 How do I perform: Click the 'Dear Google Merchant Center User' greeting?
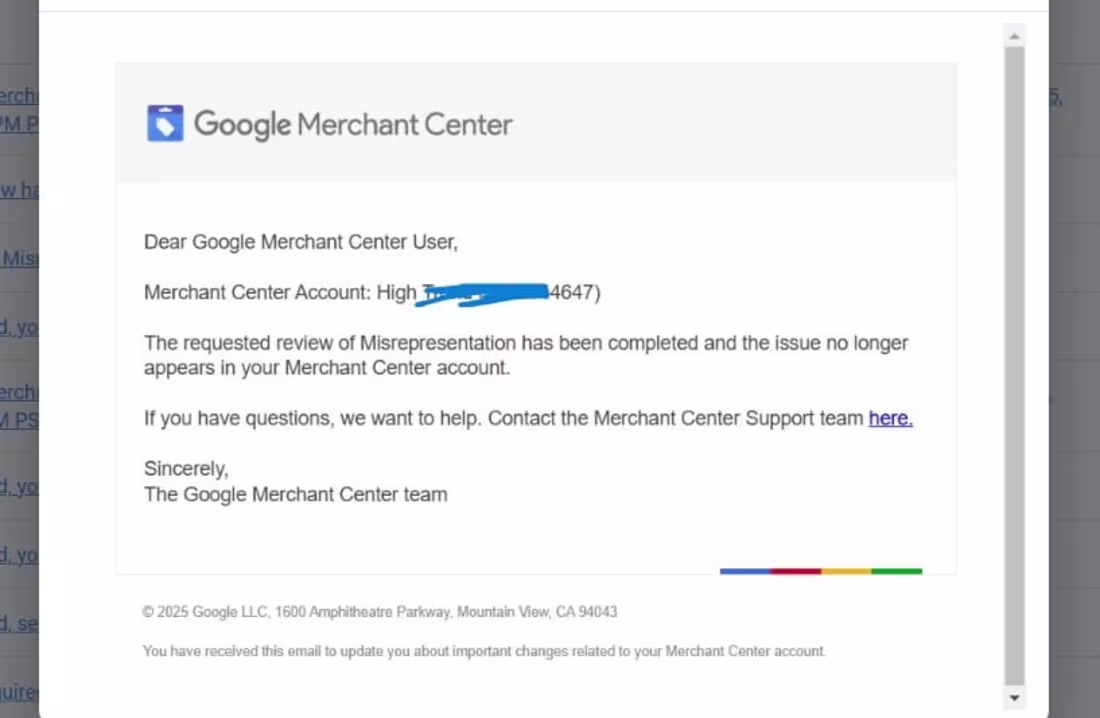pyautogui.click(x=299, y=241)
